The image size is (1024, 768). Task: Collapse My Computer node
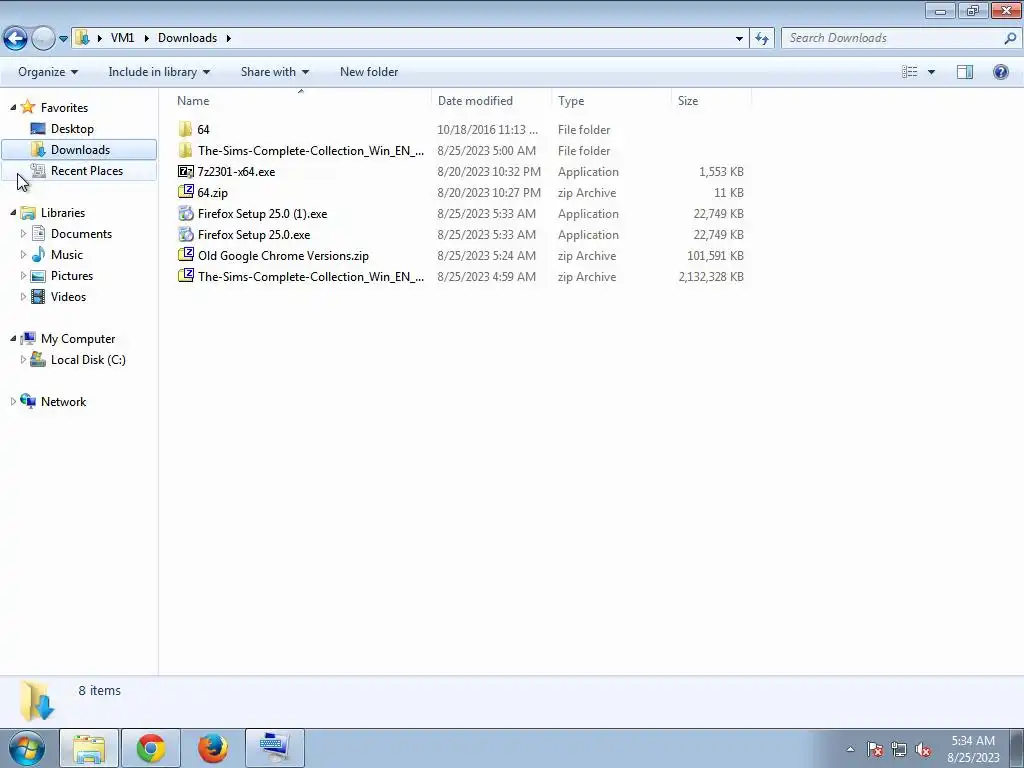point(13,338)
